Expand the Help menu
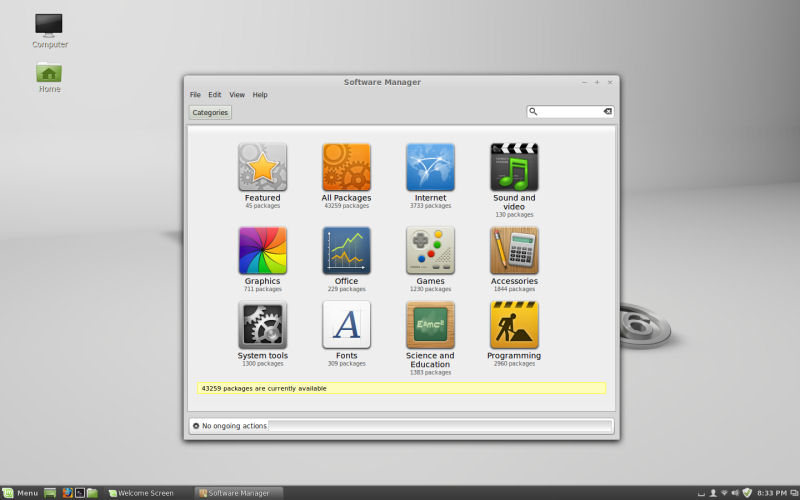Viewport: 800px width, 500px height. 260,95
